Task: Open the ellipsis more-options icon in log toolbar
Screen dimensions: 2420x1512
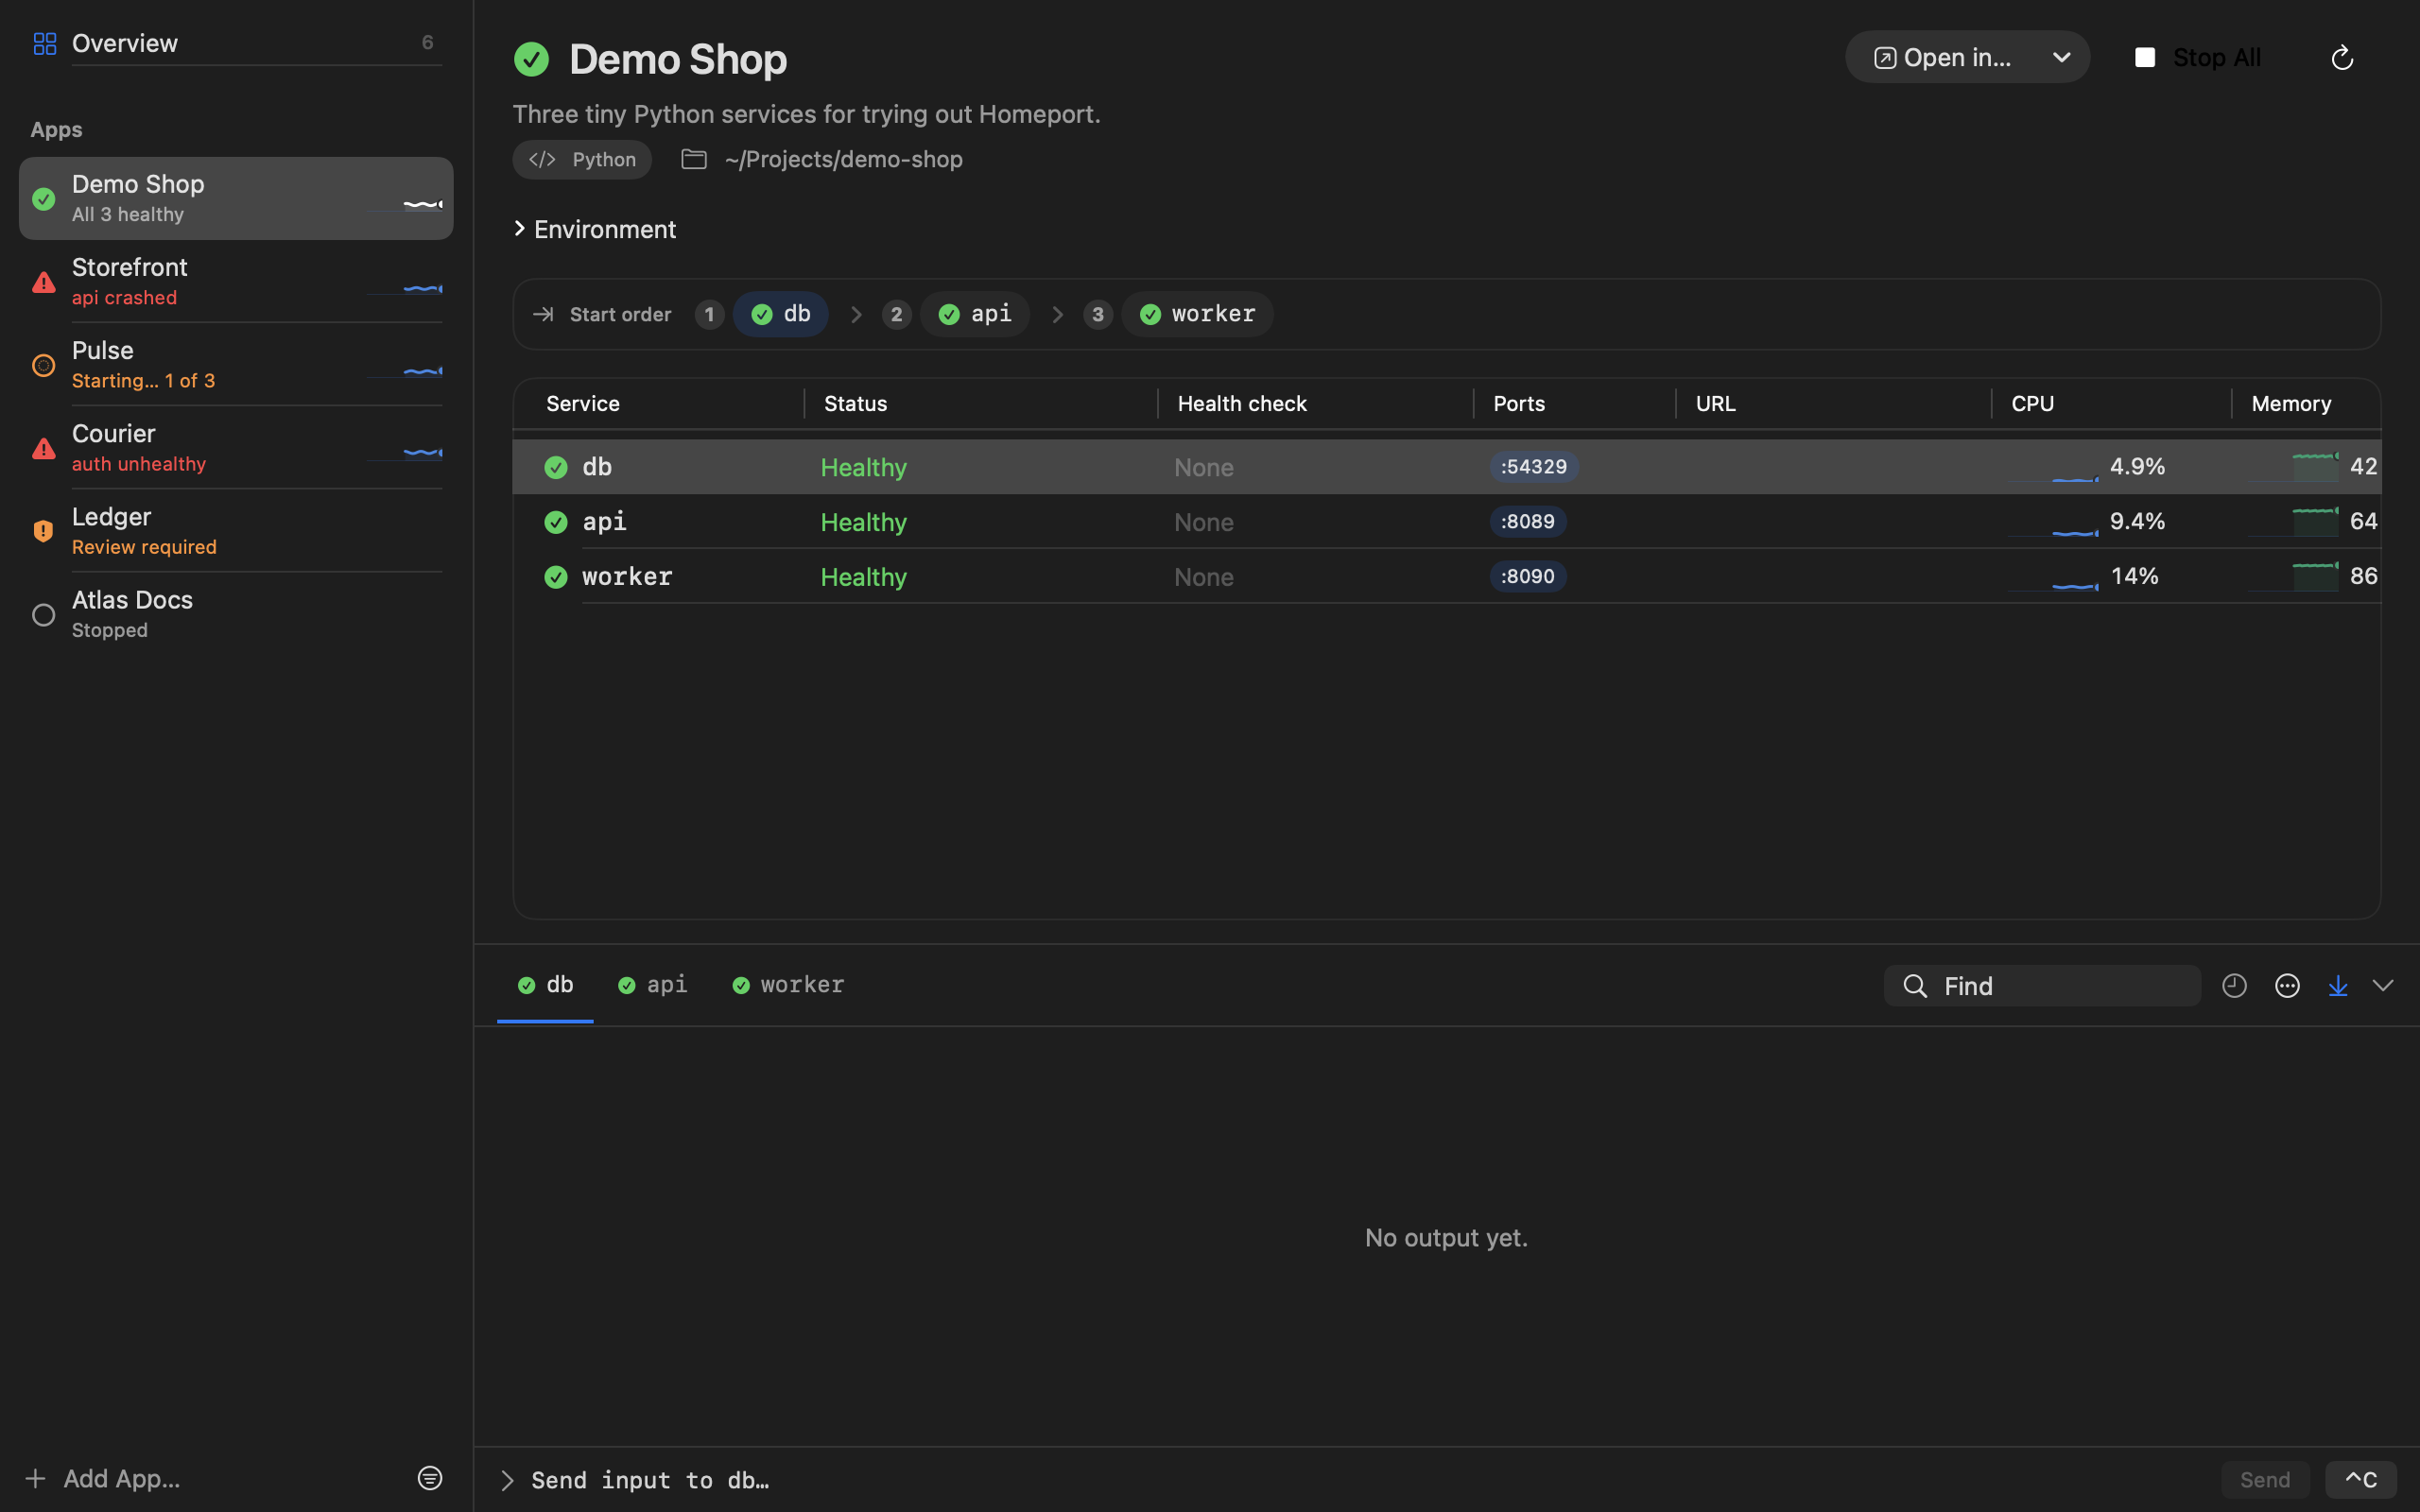Action: [2287, 986]
